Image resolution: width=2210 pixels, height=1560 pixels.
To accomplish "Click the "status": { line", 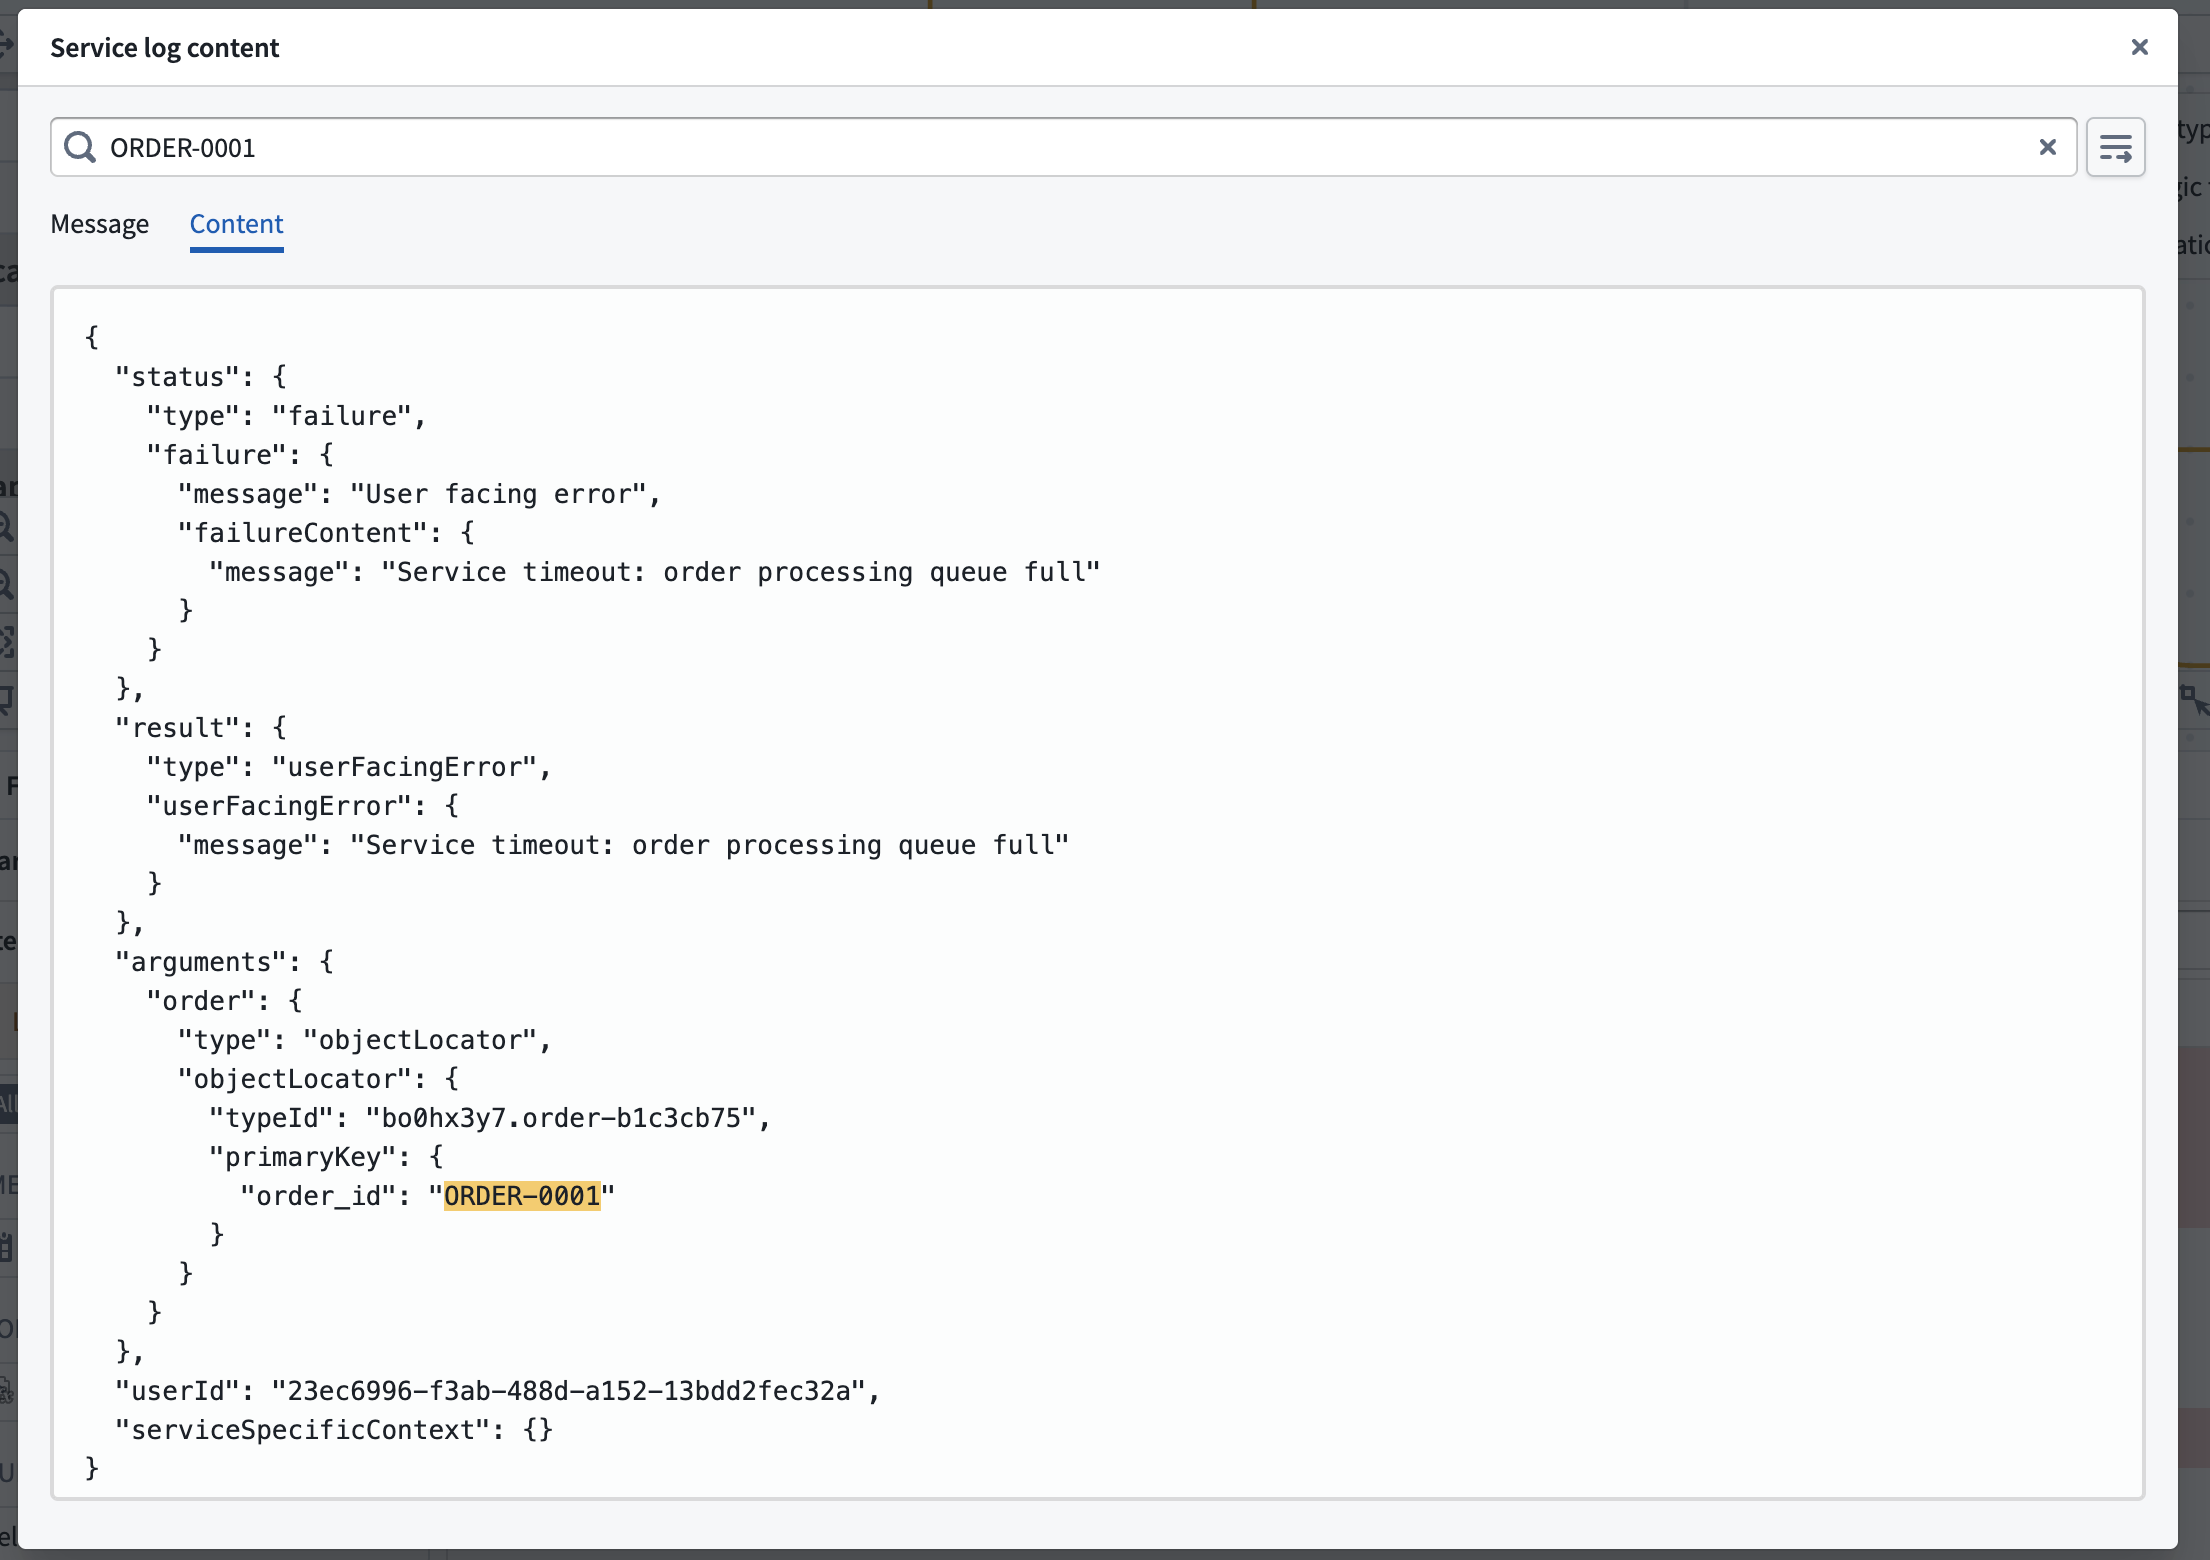I will click(x=201, y=377).
